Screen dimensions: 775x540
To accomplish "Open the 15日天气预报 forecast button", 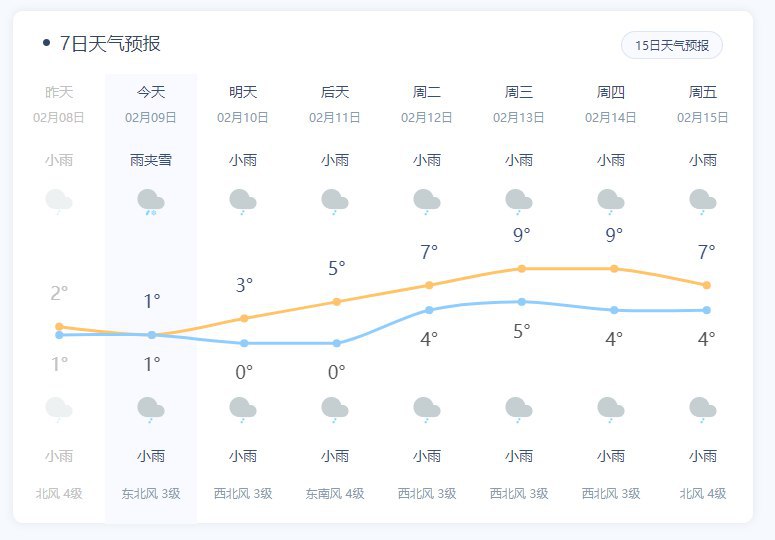I will [672, 45].
